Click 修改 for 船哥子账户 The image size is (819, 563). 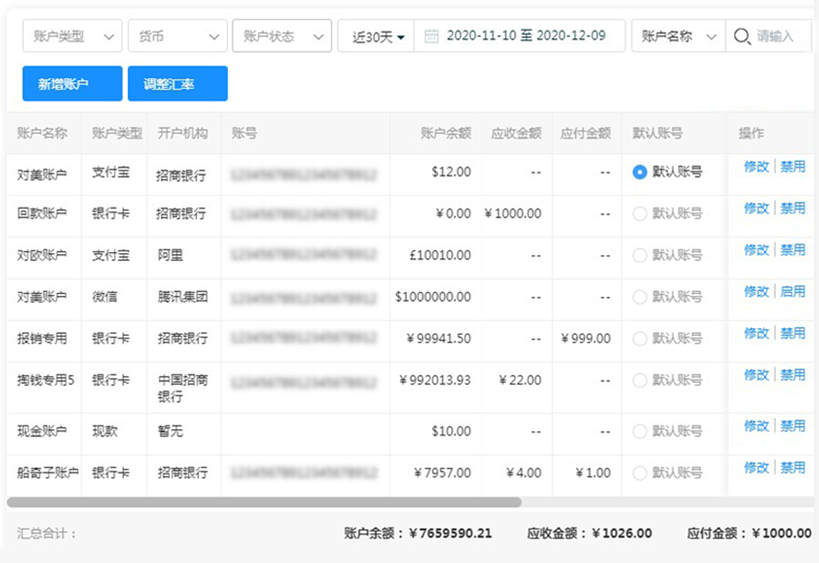[x=756, y=468]
